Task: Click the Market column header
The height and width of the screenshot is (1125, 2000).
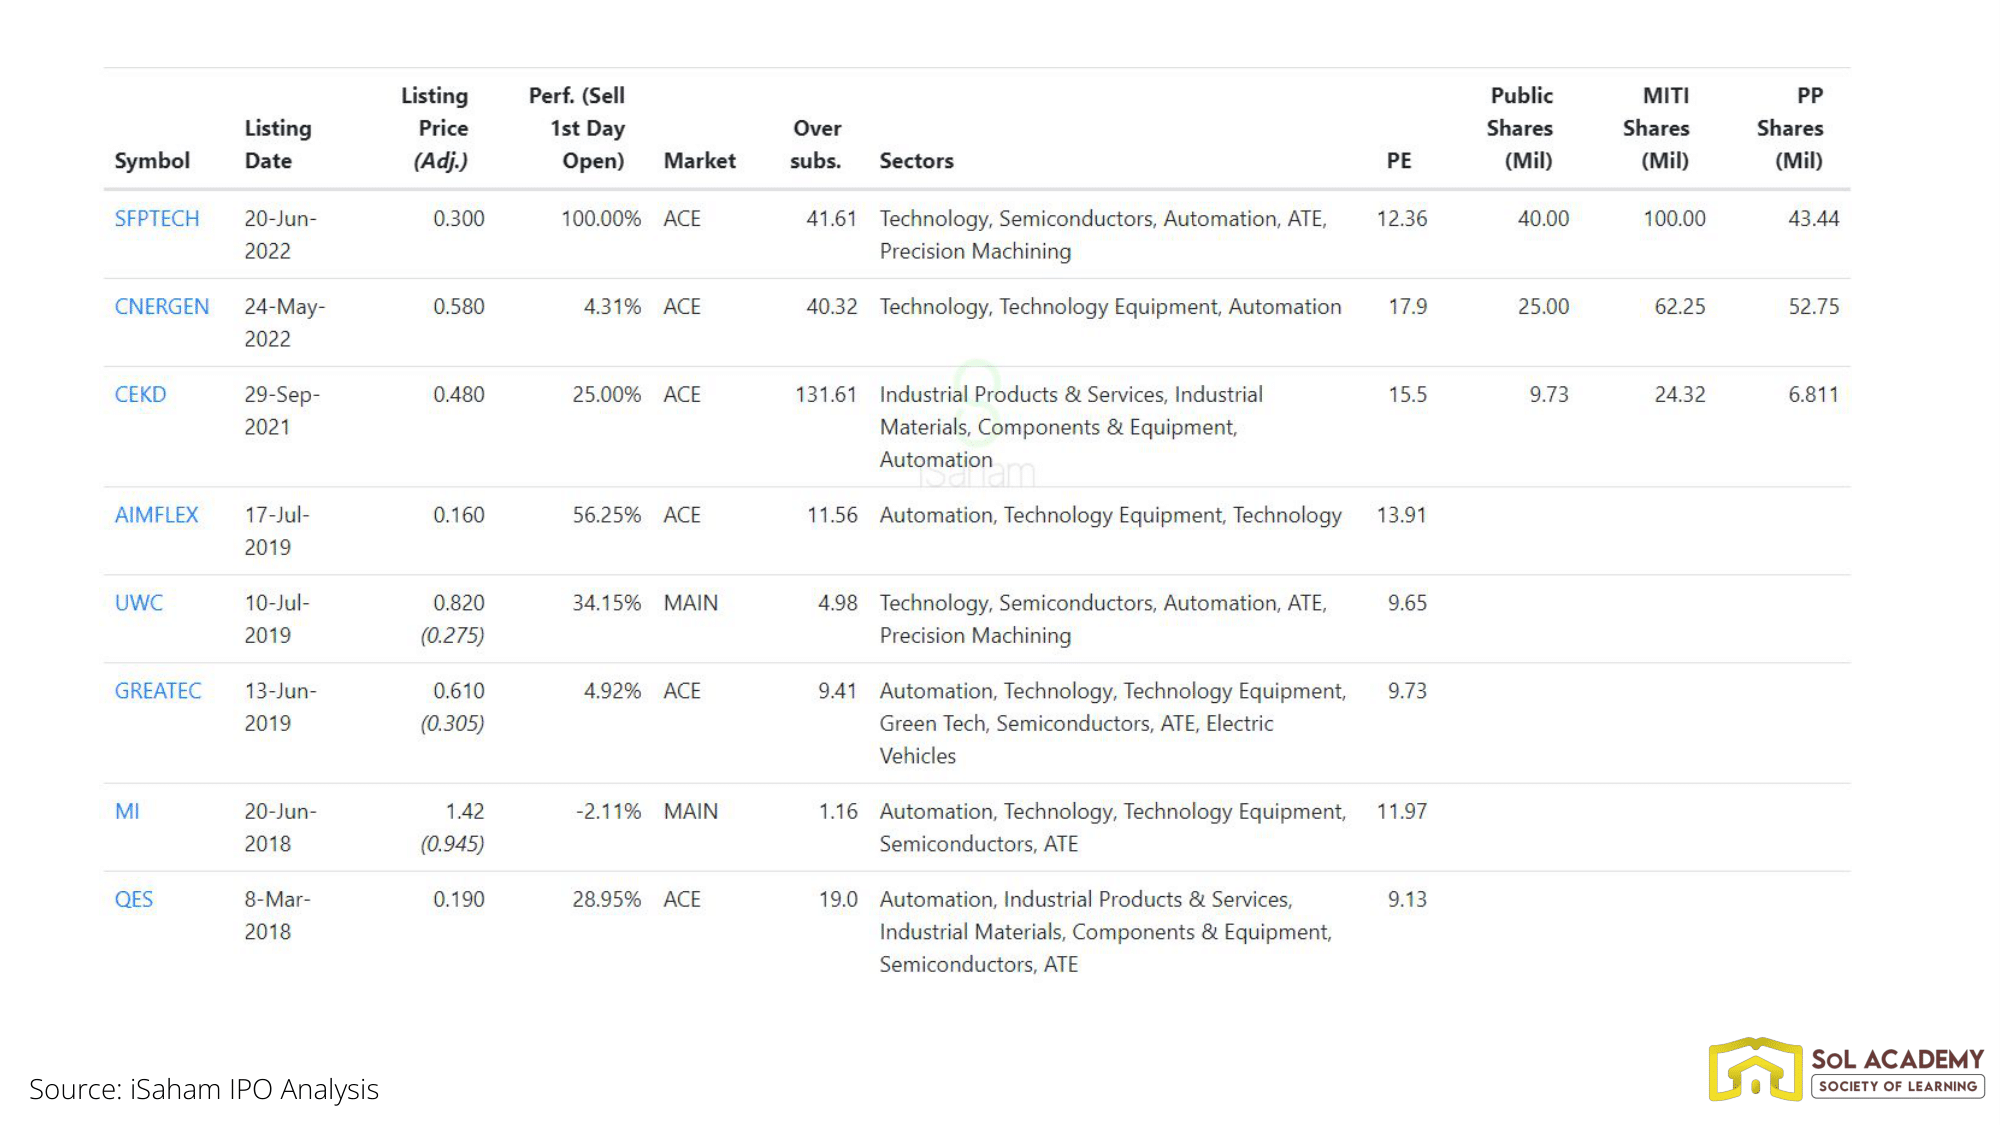Action: tap(699, 161)
